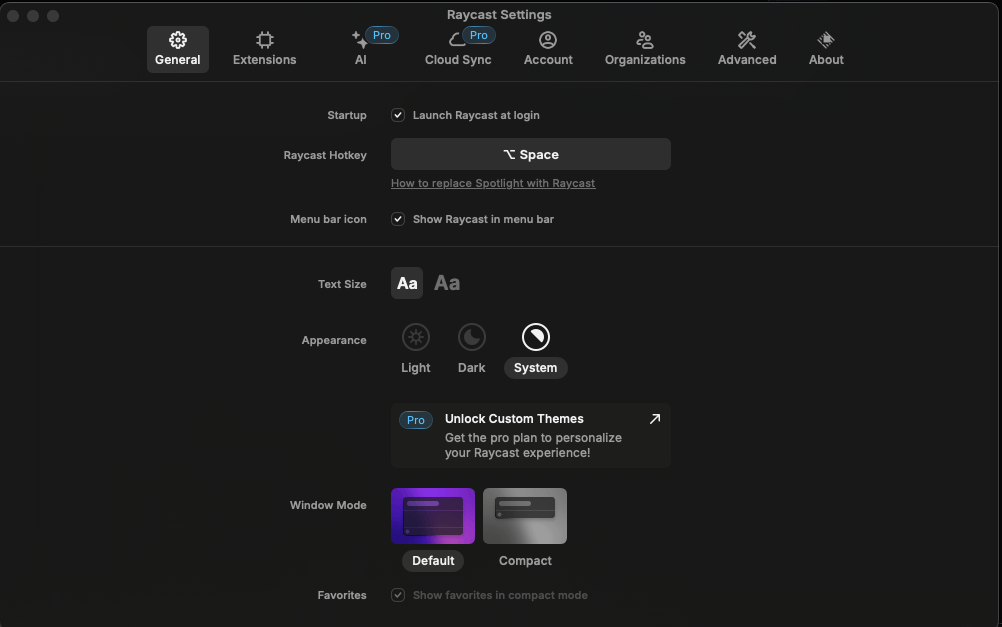The width and height of the screenshot is (1002, 627).
Task: Click the Pro badge in themes card
Action: 415,420
